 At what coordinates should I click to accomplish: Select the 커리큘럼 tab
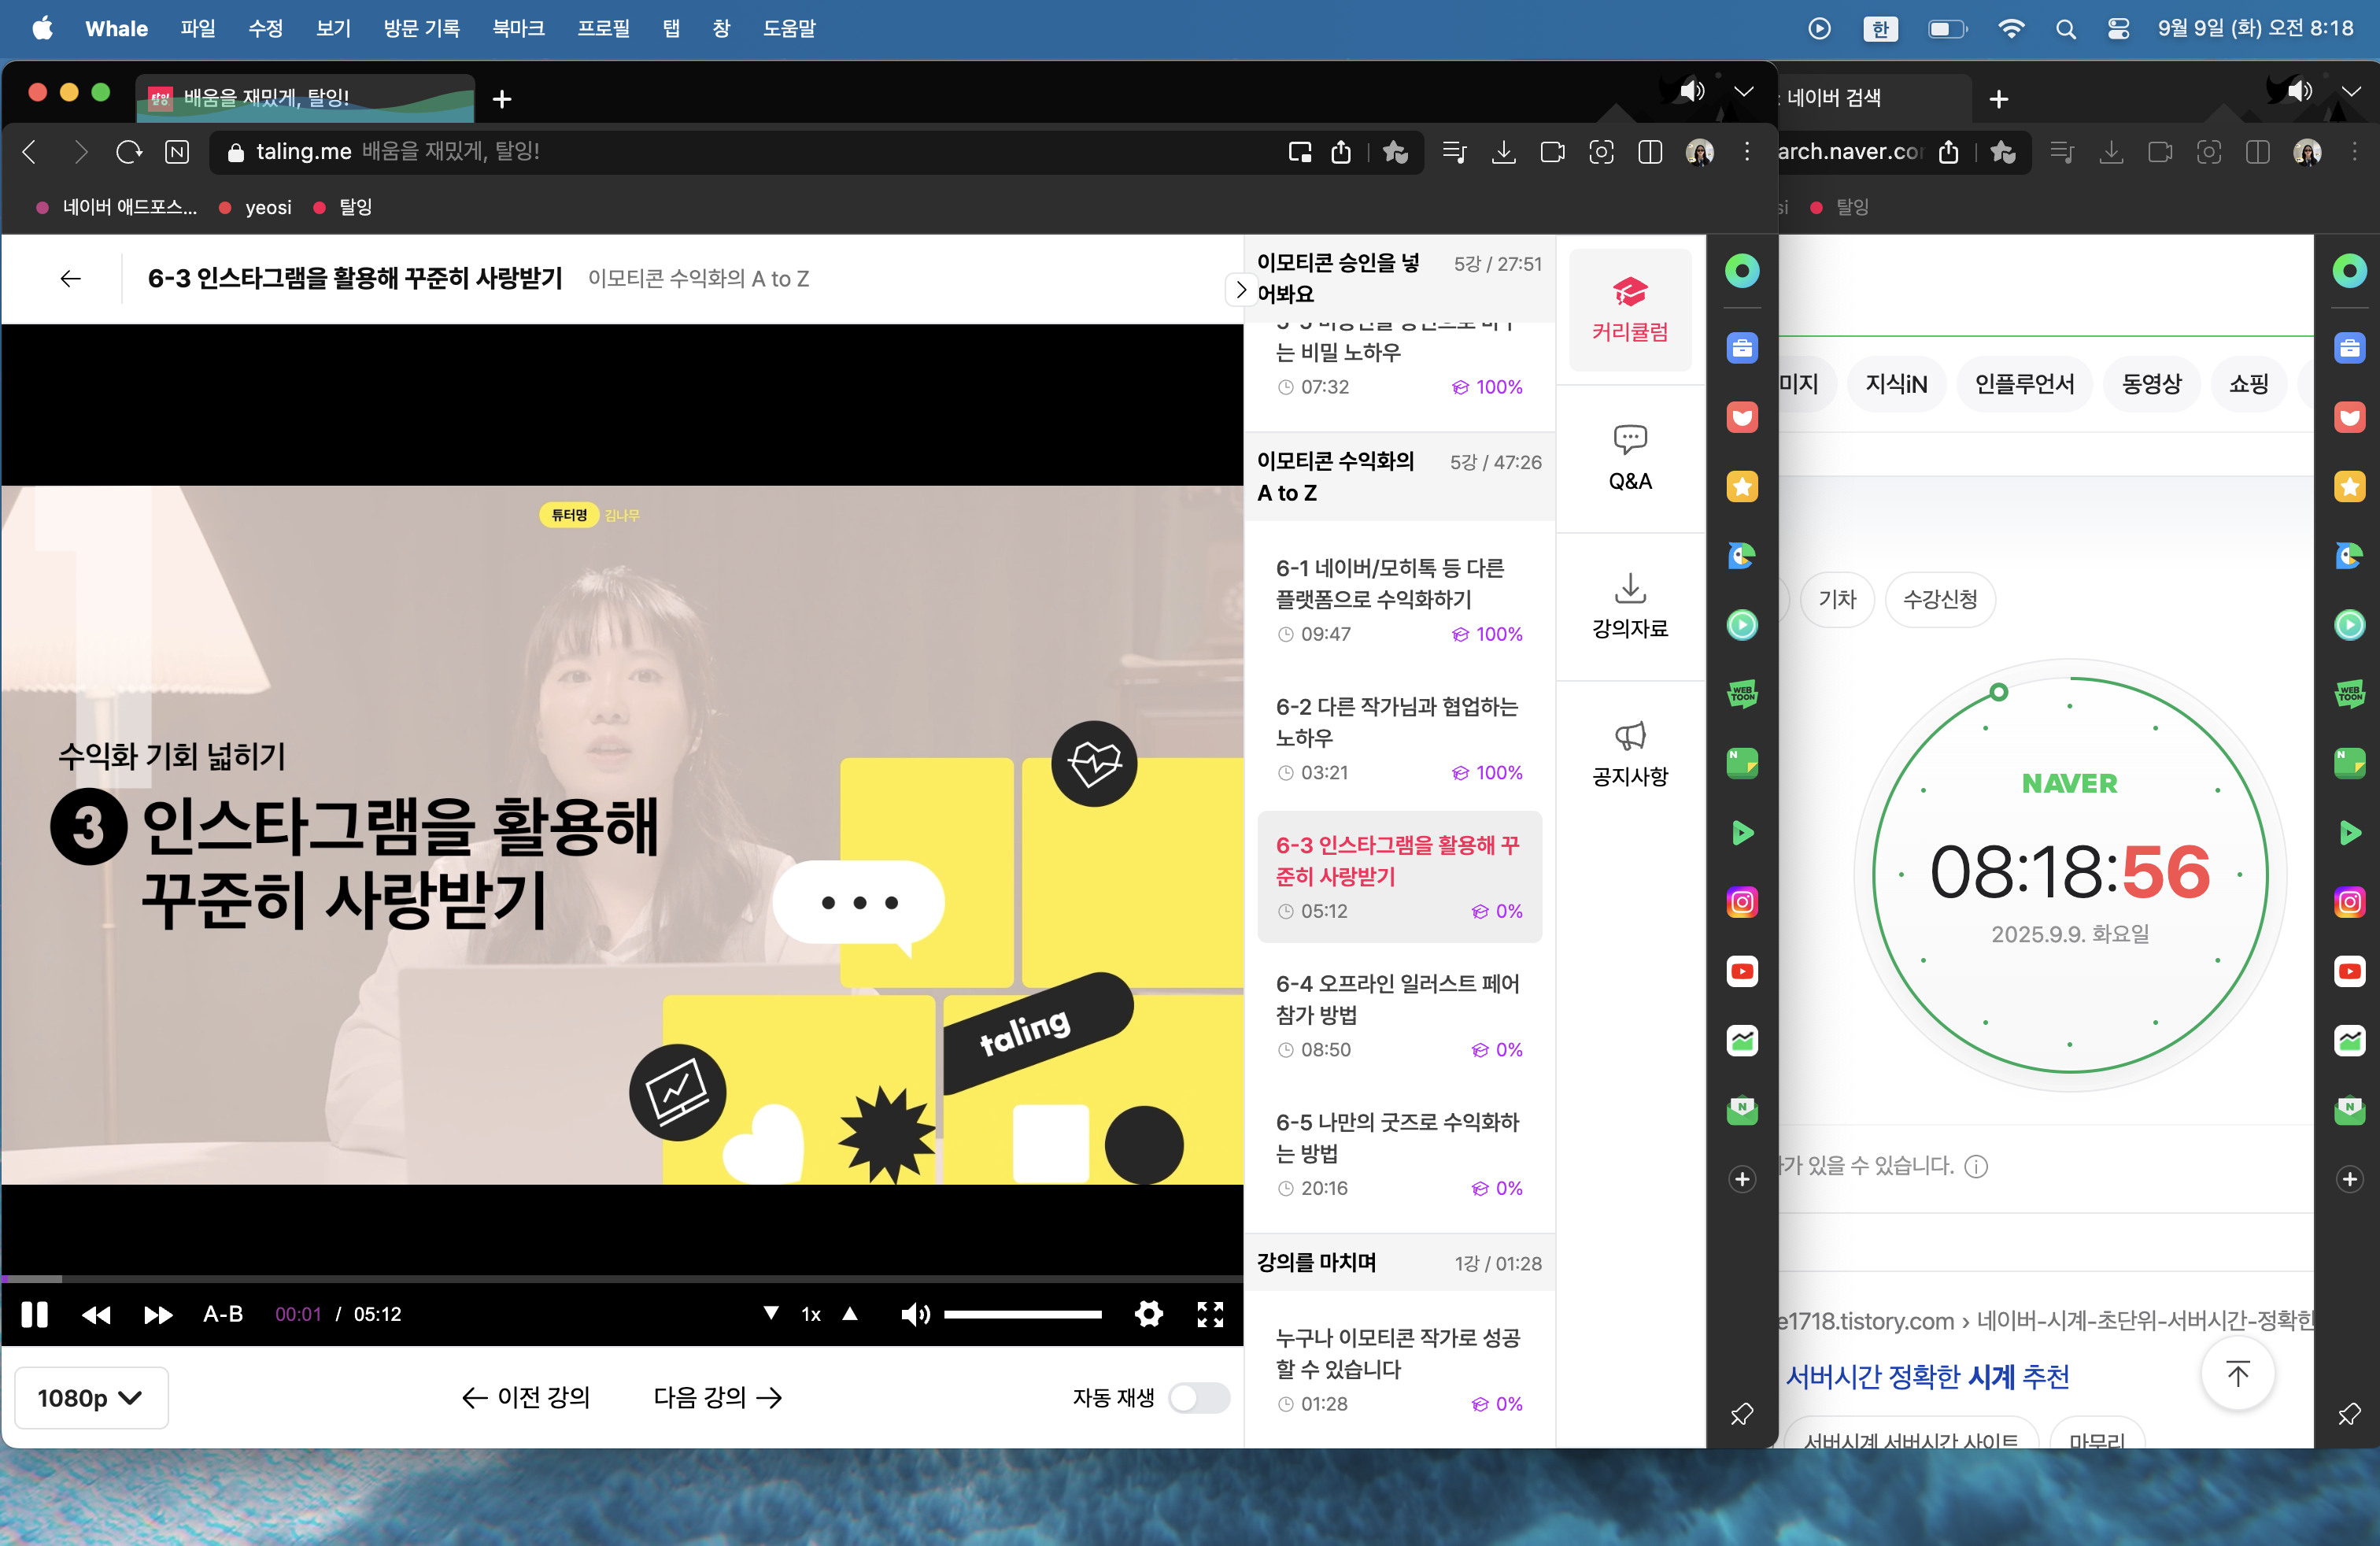(1629, 310)
